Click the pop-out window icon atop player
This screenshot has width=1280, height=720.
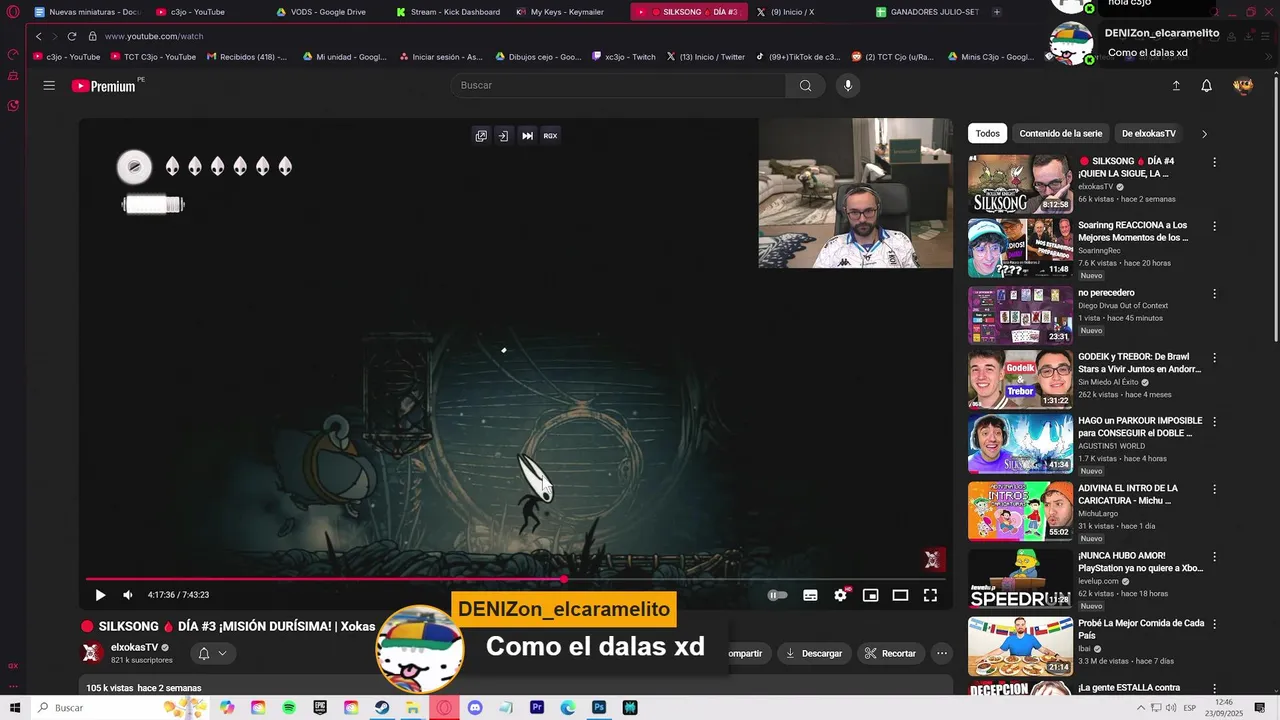tap(481, 136)
